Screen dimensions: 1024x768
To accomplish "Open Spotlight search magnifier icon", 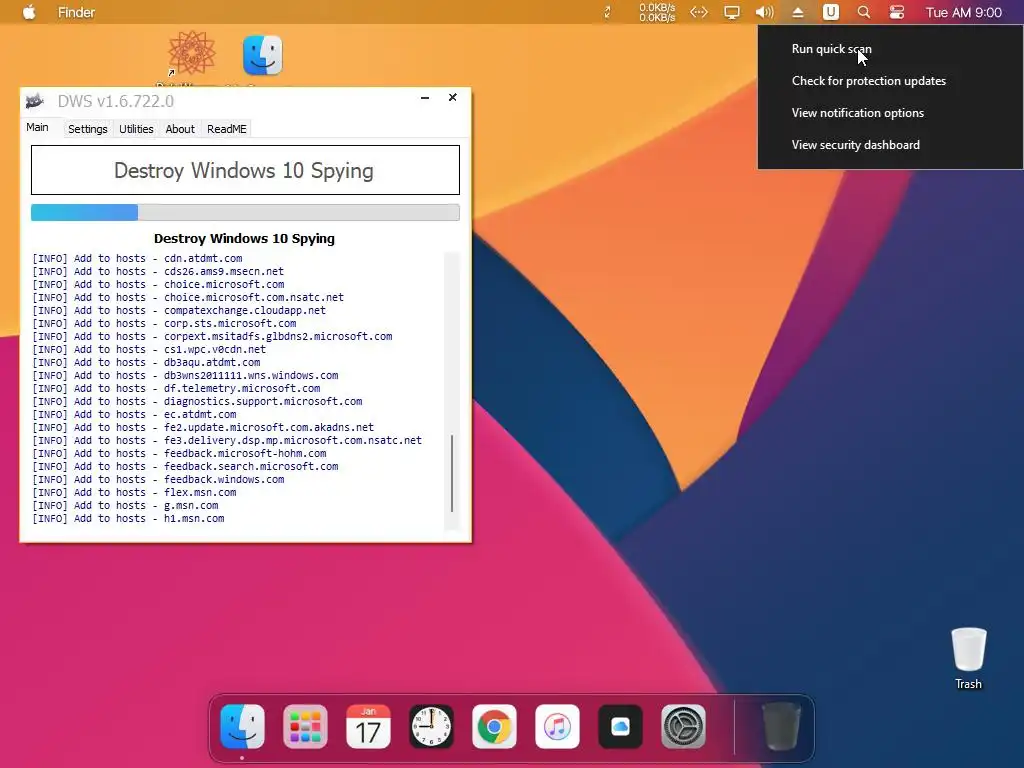I will [863, 12].
